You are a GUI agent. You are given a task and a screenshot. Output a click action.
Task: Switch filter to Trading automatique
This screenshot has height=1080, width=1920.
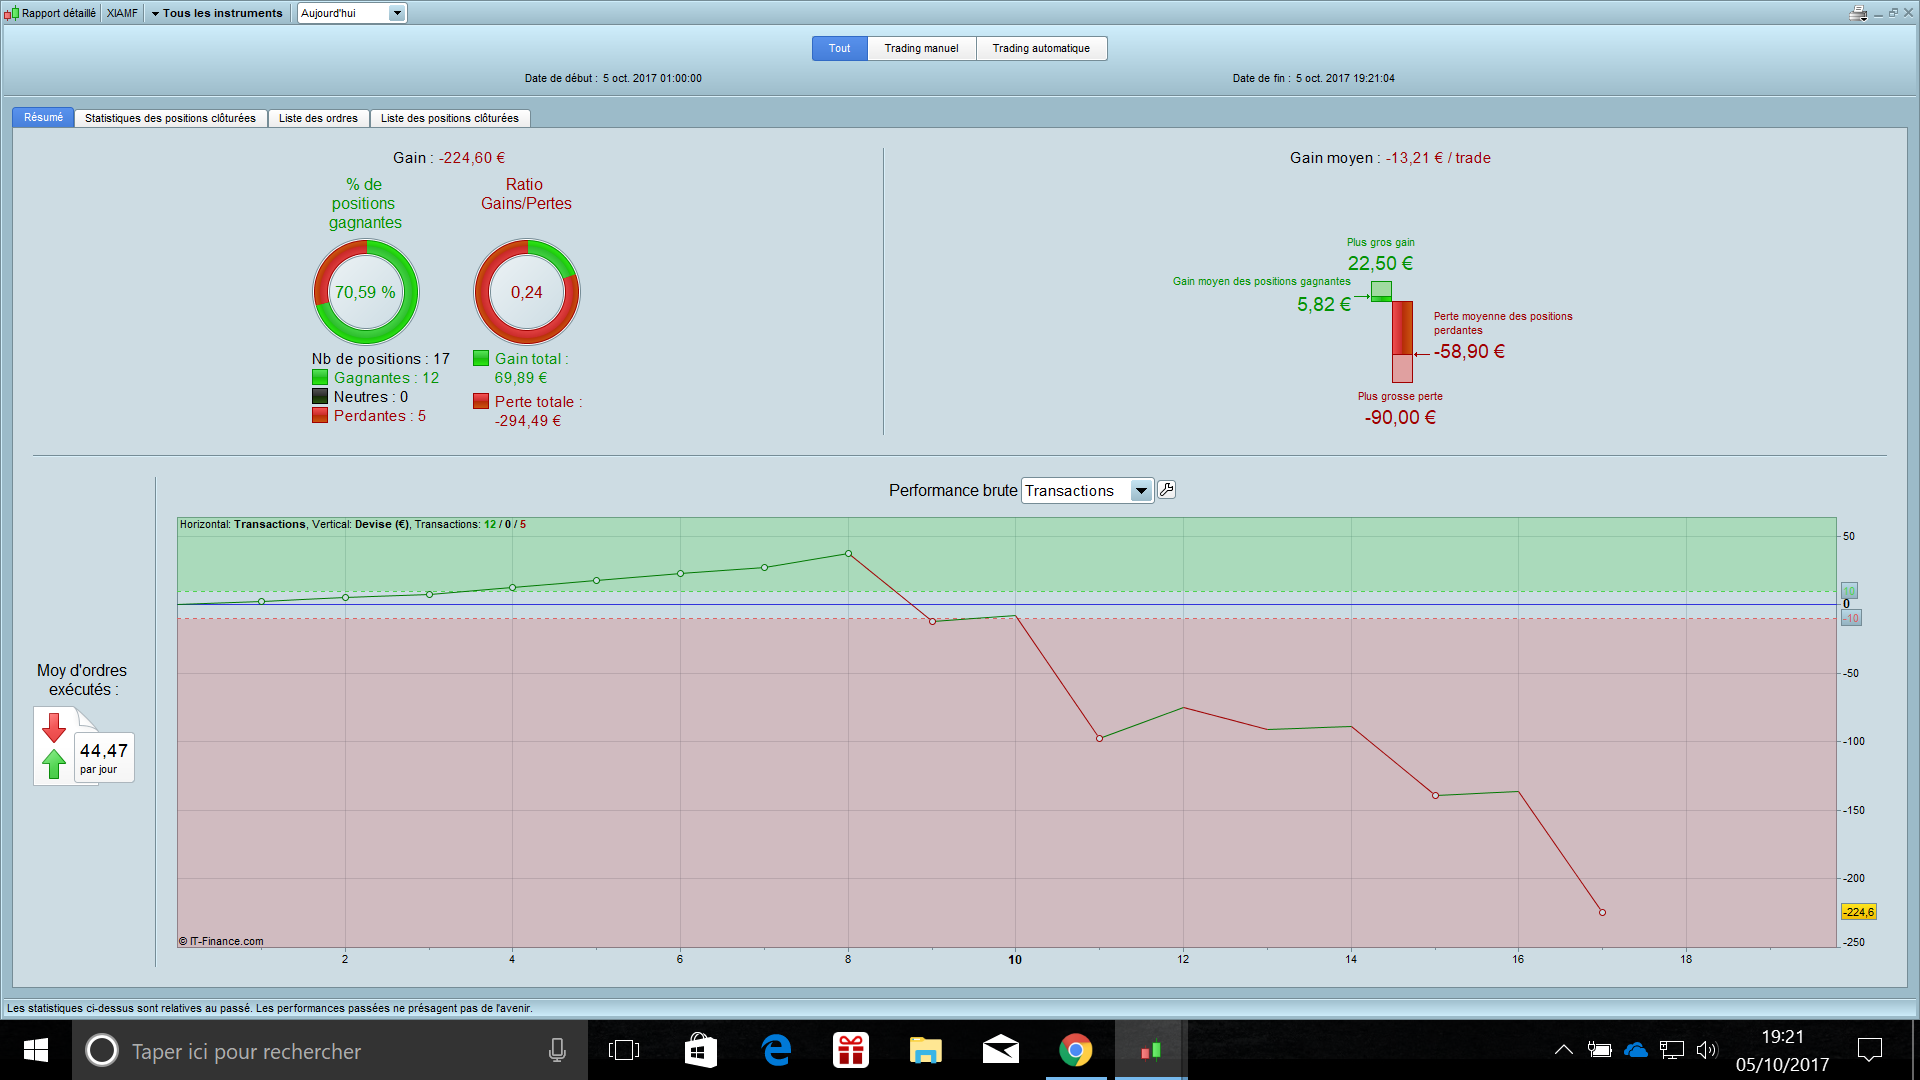(x=1041, y=48)
